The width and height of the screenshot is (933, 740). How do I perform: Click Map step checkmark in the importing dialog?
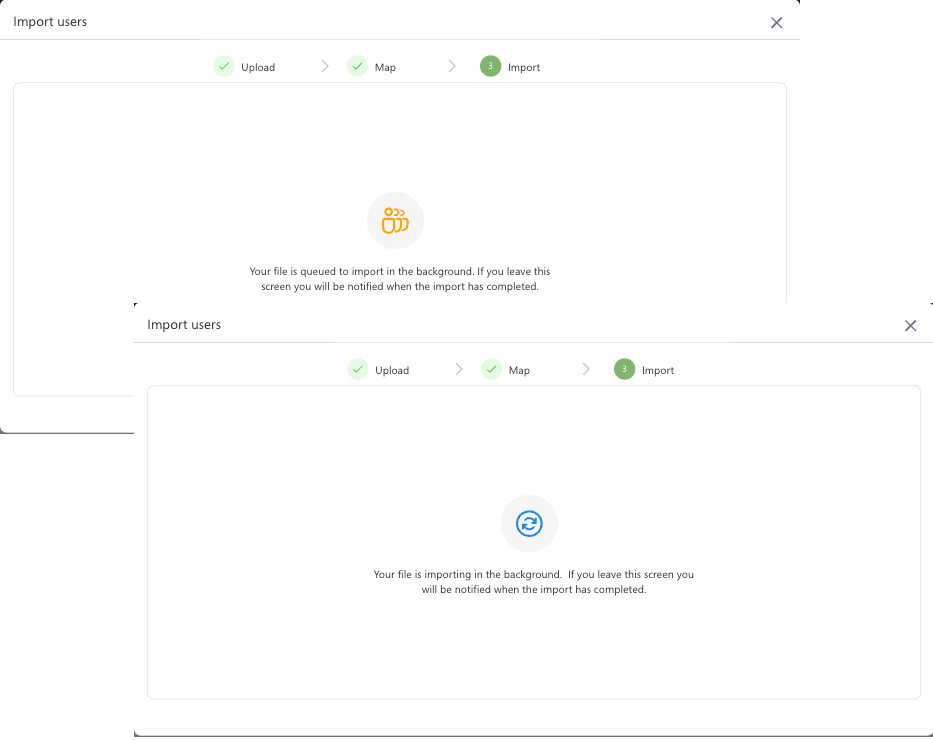(x=491, y=370)
